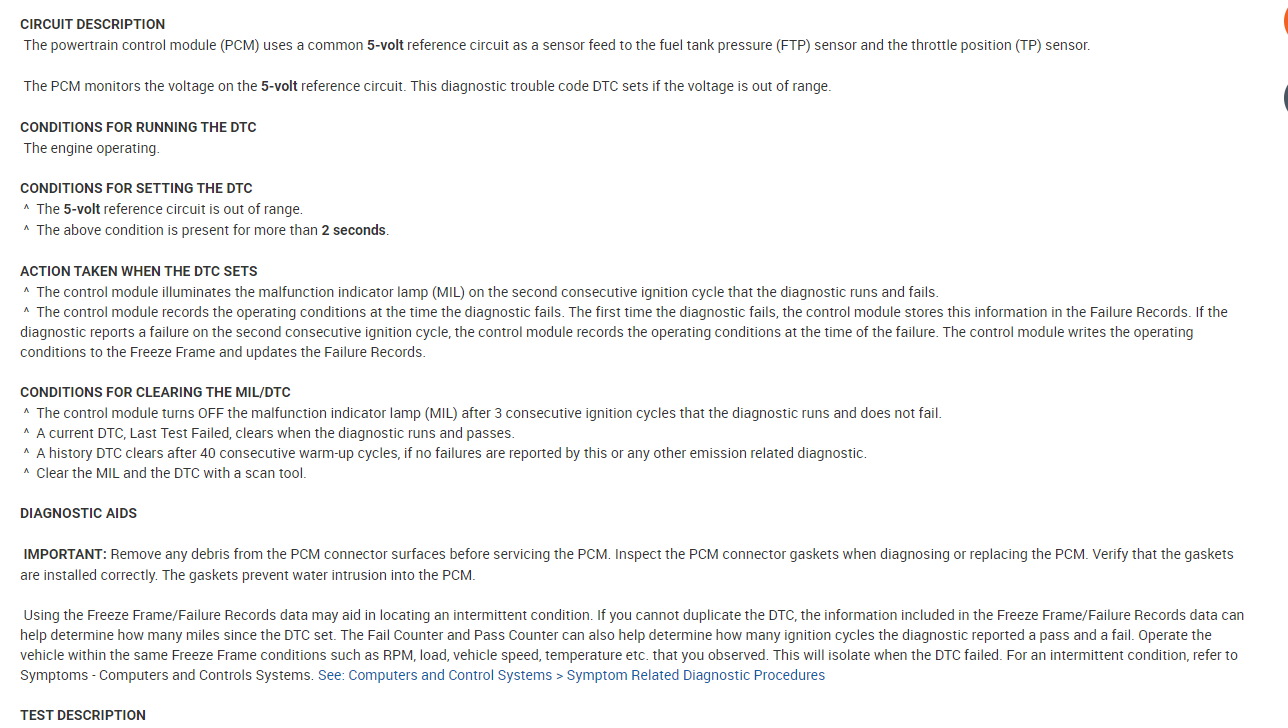
Task: Click the "A current DTC, Last Test Failed" line
Action: coord(275,433)
